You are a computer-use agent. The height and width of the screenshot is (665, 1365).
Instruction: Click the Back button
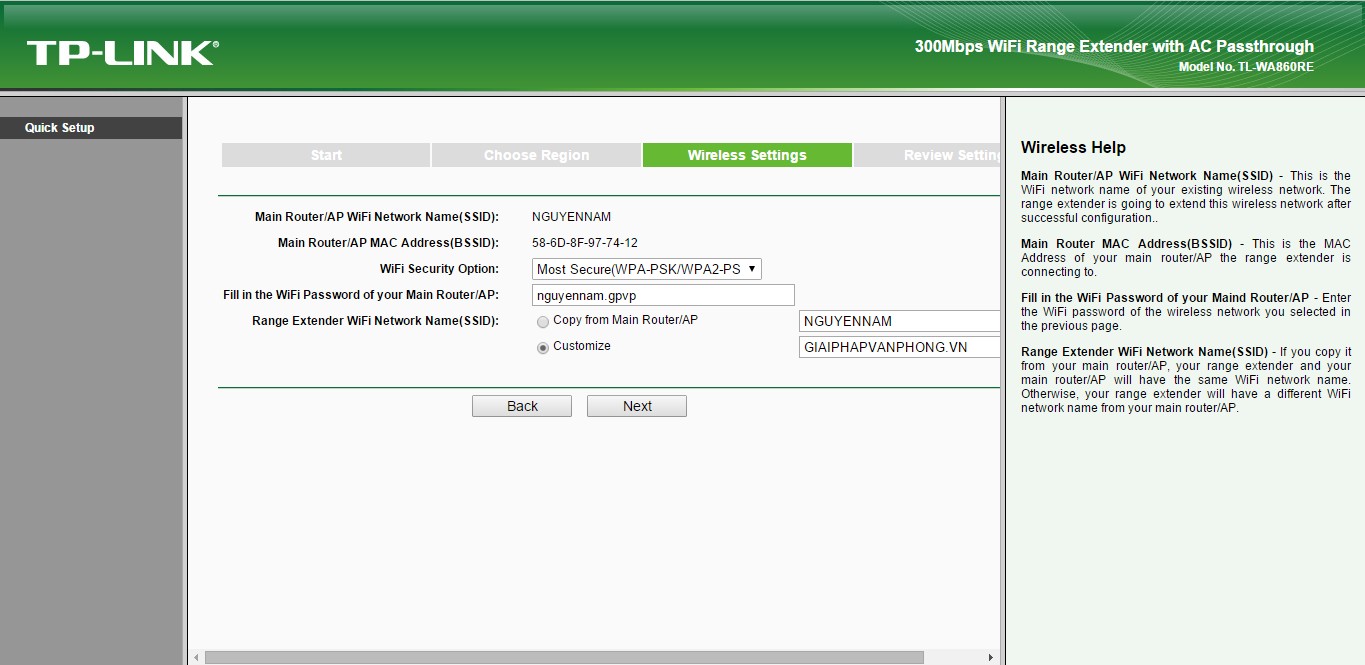(522, 406)
